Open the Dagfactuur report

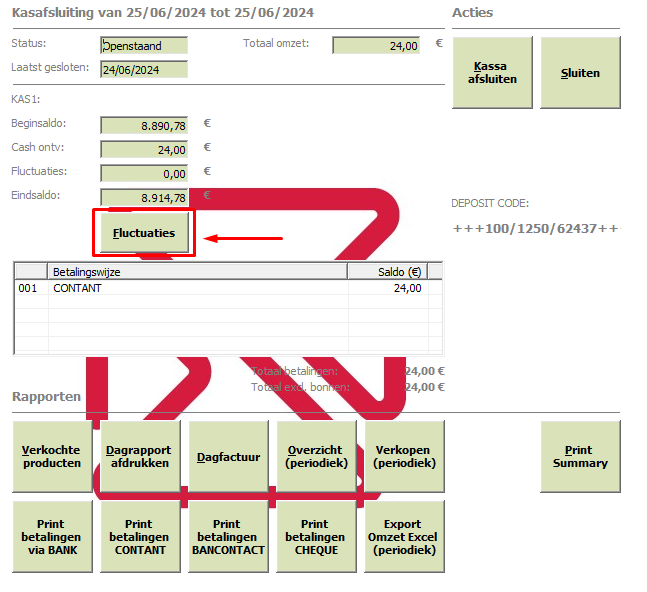(x=228, y=456)
